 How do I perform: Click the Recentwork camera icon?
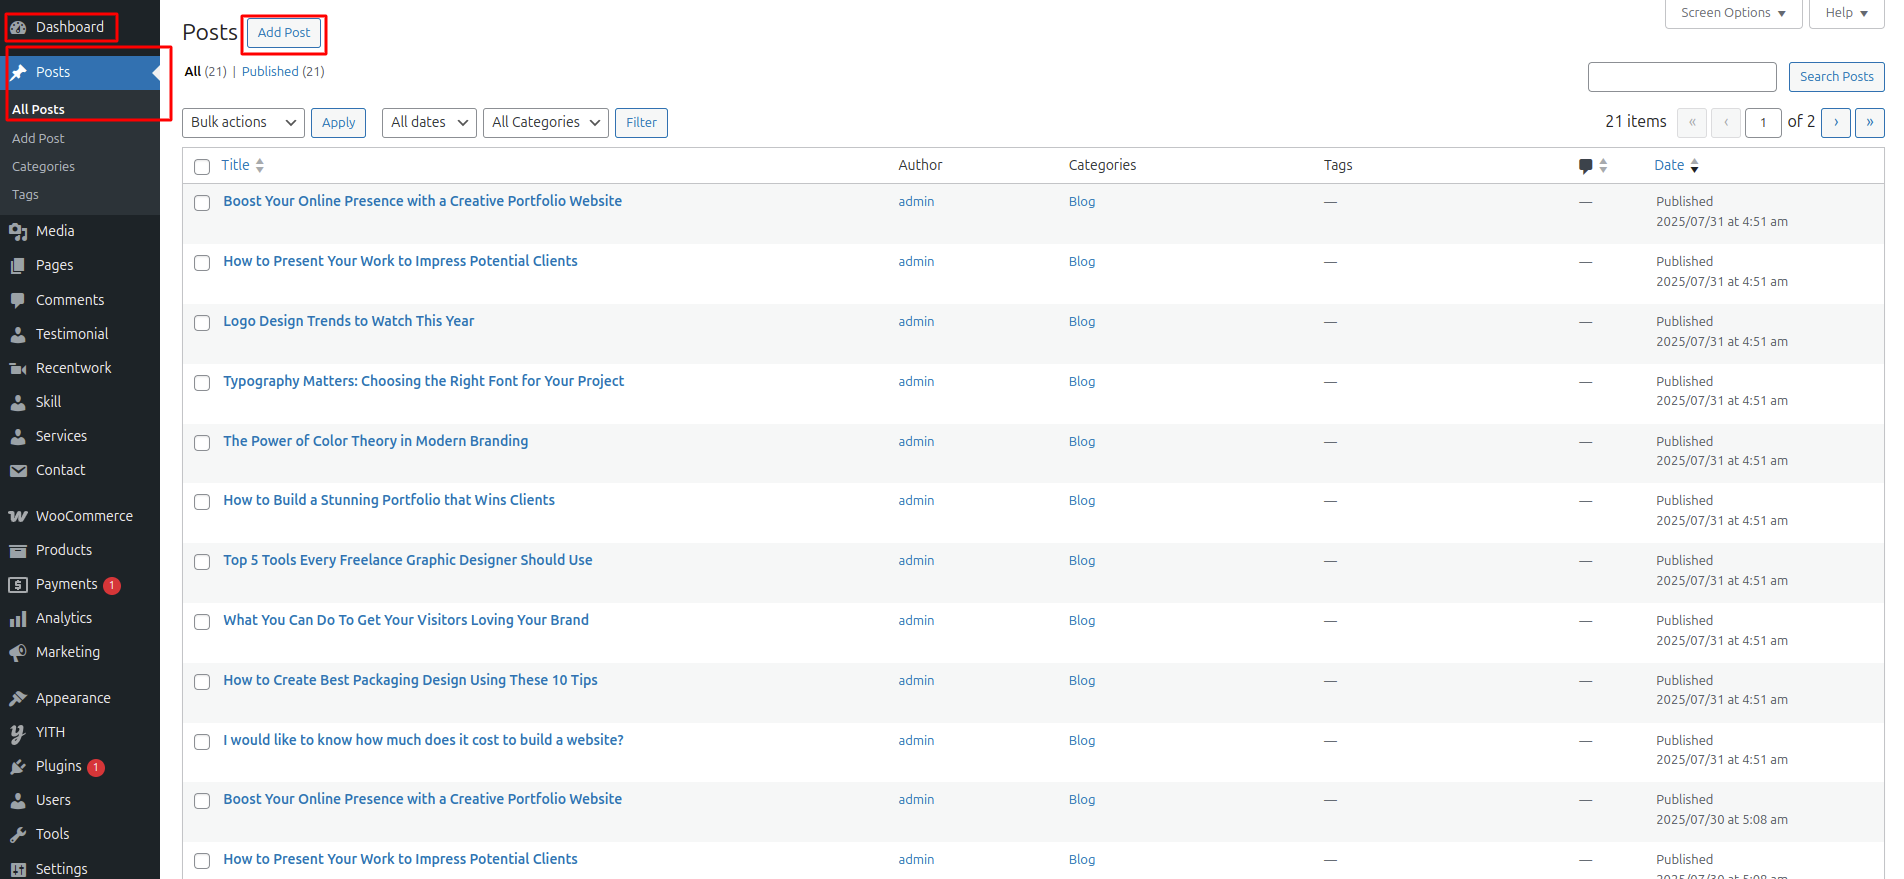(18, 368)
